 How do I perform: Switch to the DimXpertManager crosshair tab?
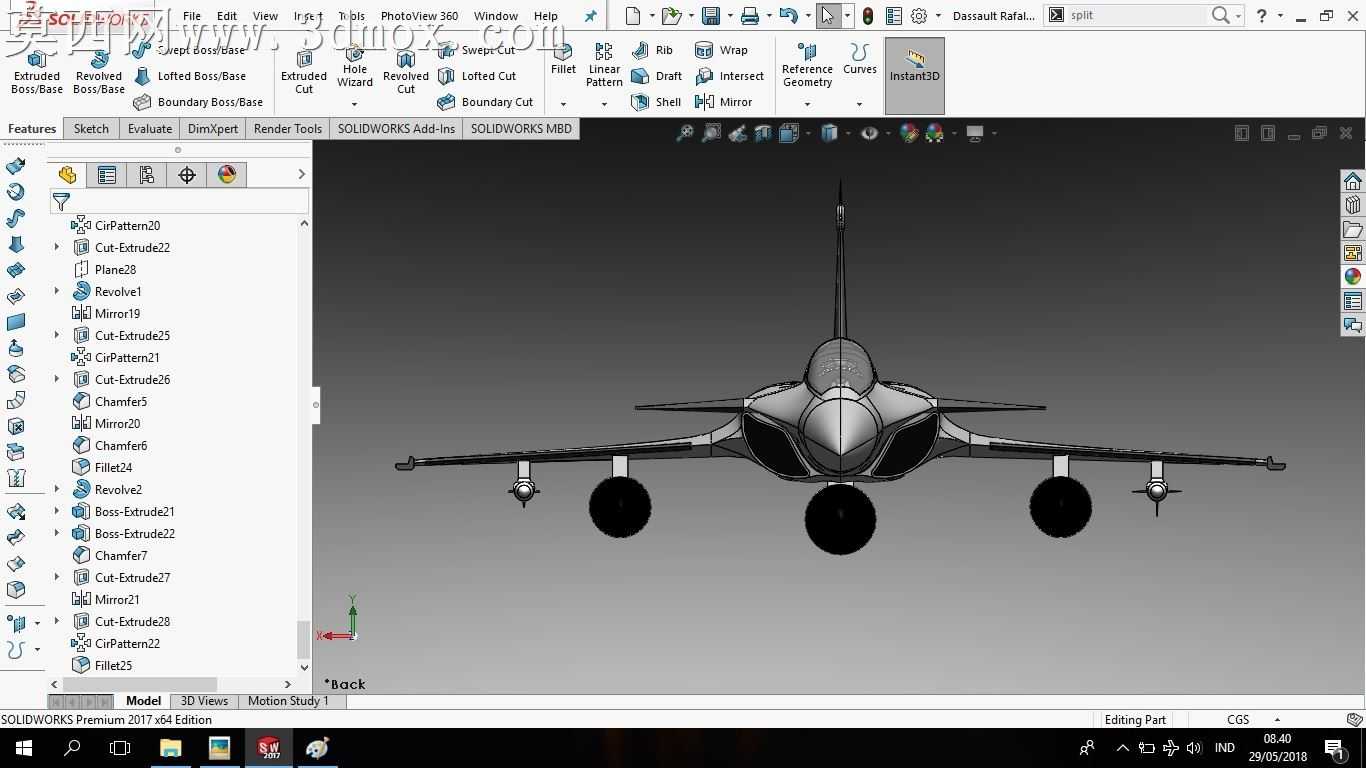(x=187, y=175)
